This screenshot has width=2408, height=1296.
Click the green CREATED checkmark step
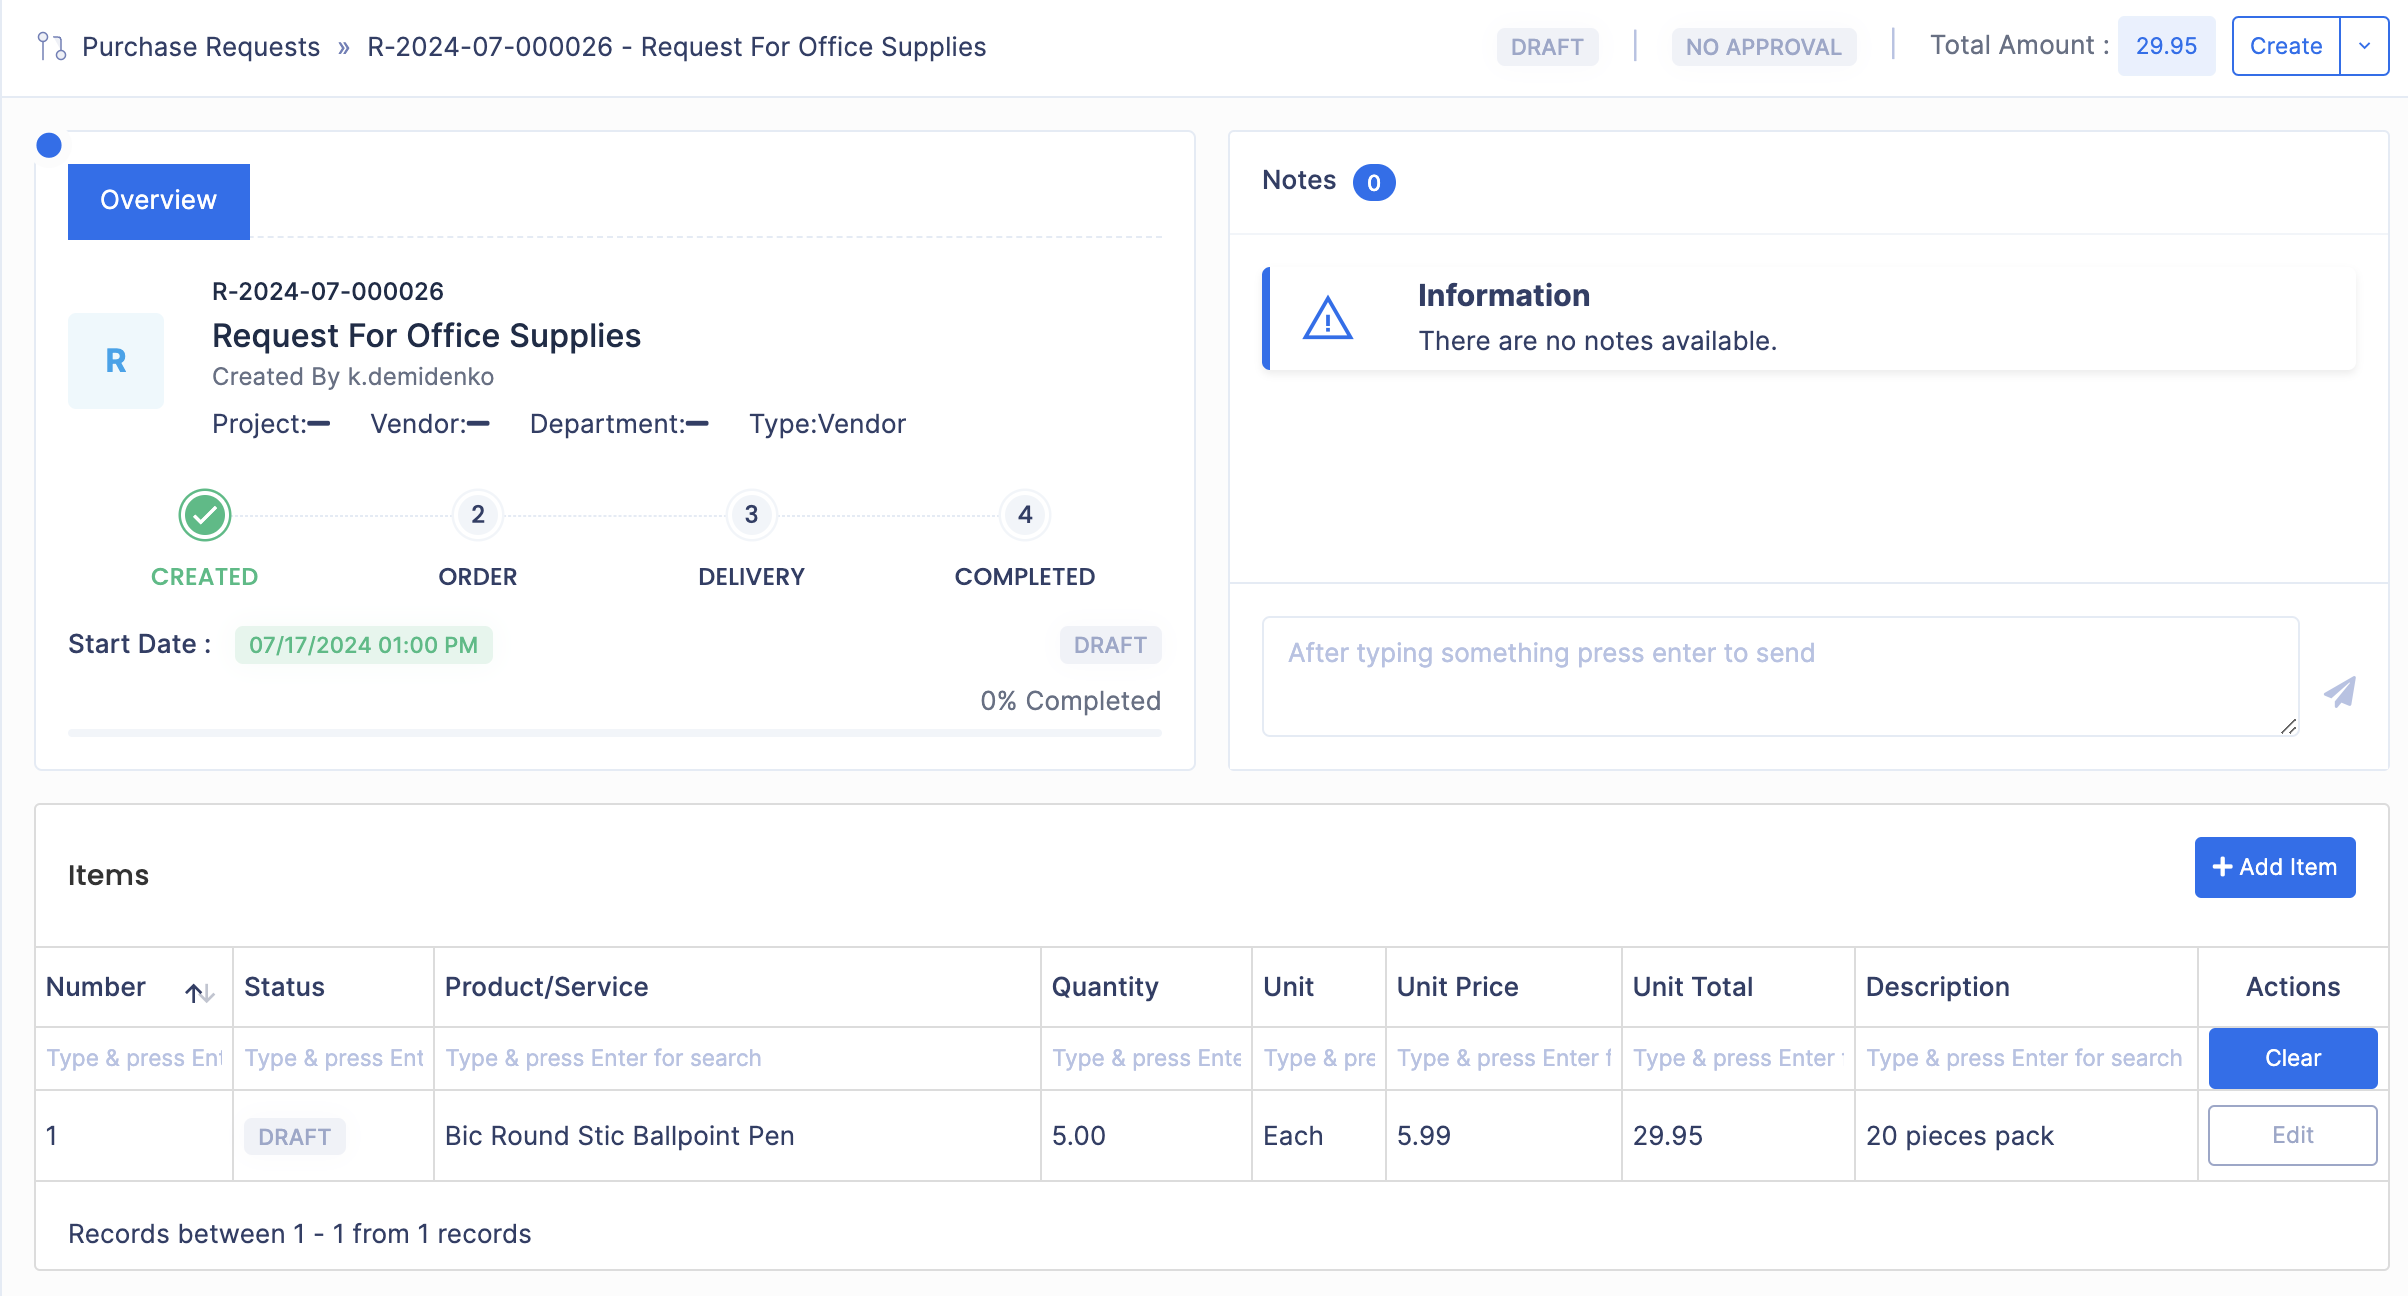click(205, 515)
